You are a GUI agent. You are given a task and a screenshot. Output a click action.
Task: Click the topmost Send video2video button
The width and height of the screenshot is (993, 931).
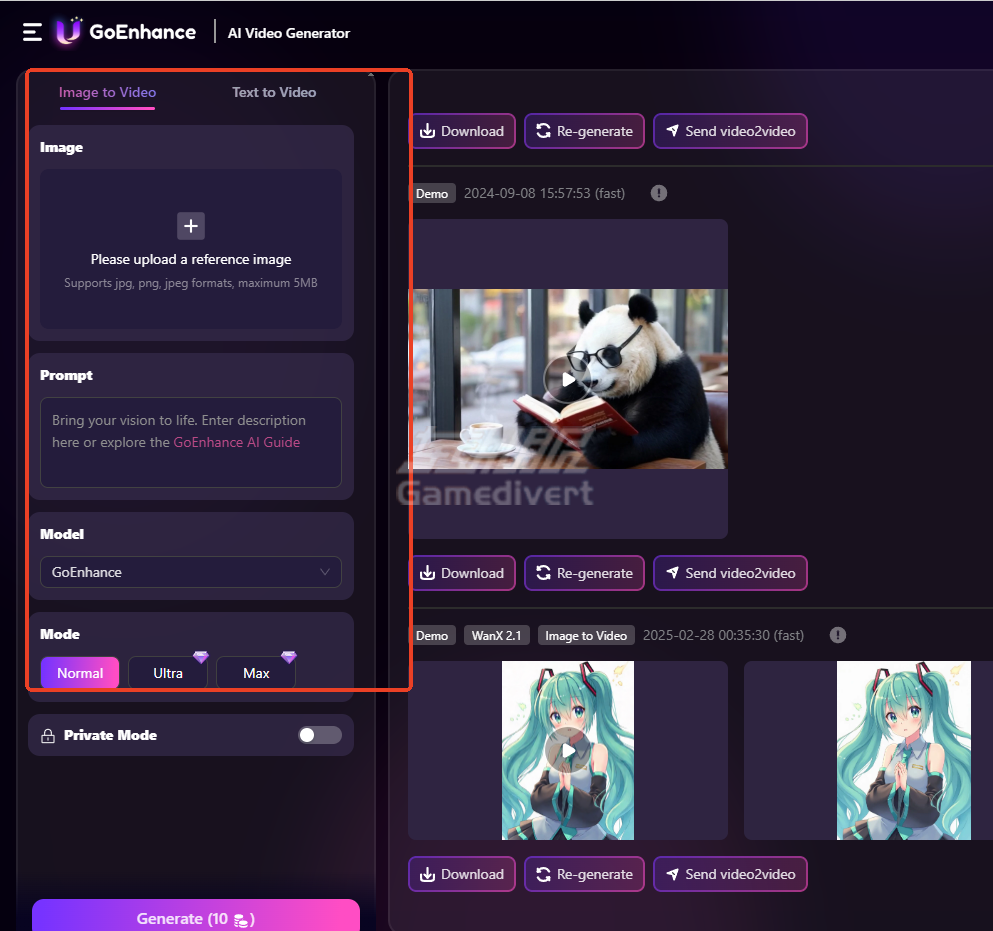[730, 131]
